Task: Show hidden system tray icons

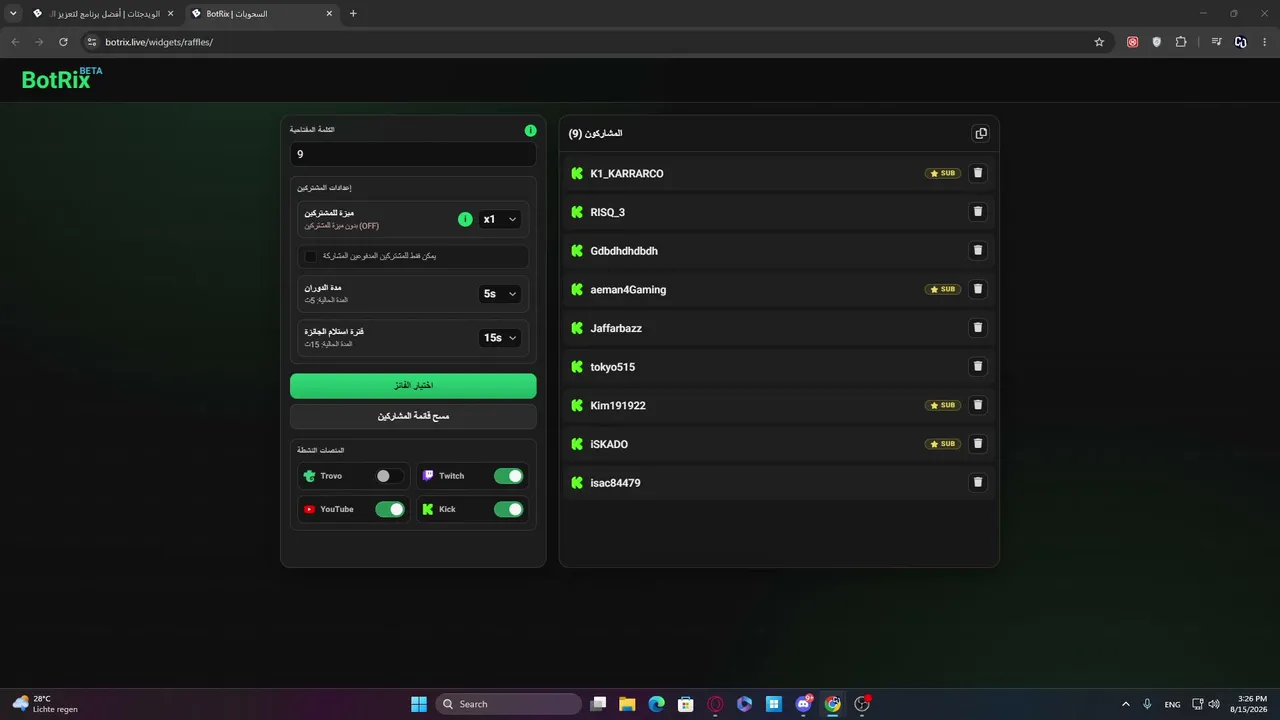Action: coord(1126,704)
